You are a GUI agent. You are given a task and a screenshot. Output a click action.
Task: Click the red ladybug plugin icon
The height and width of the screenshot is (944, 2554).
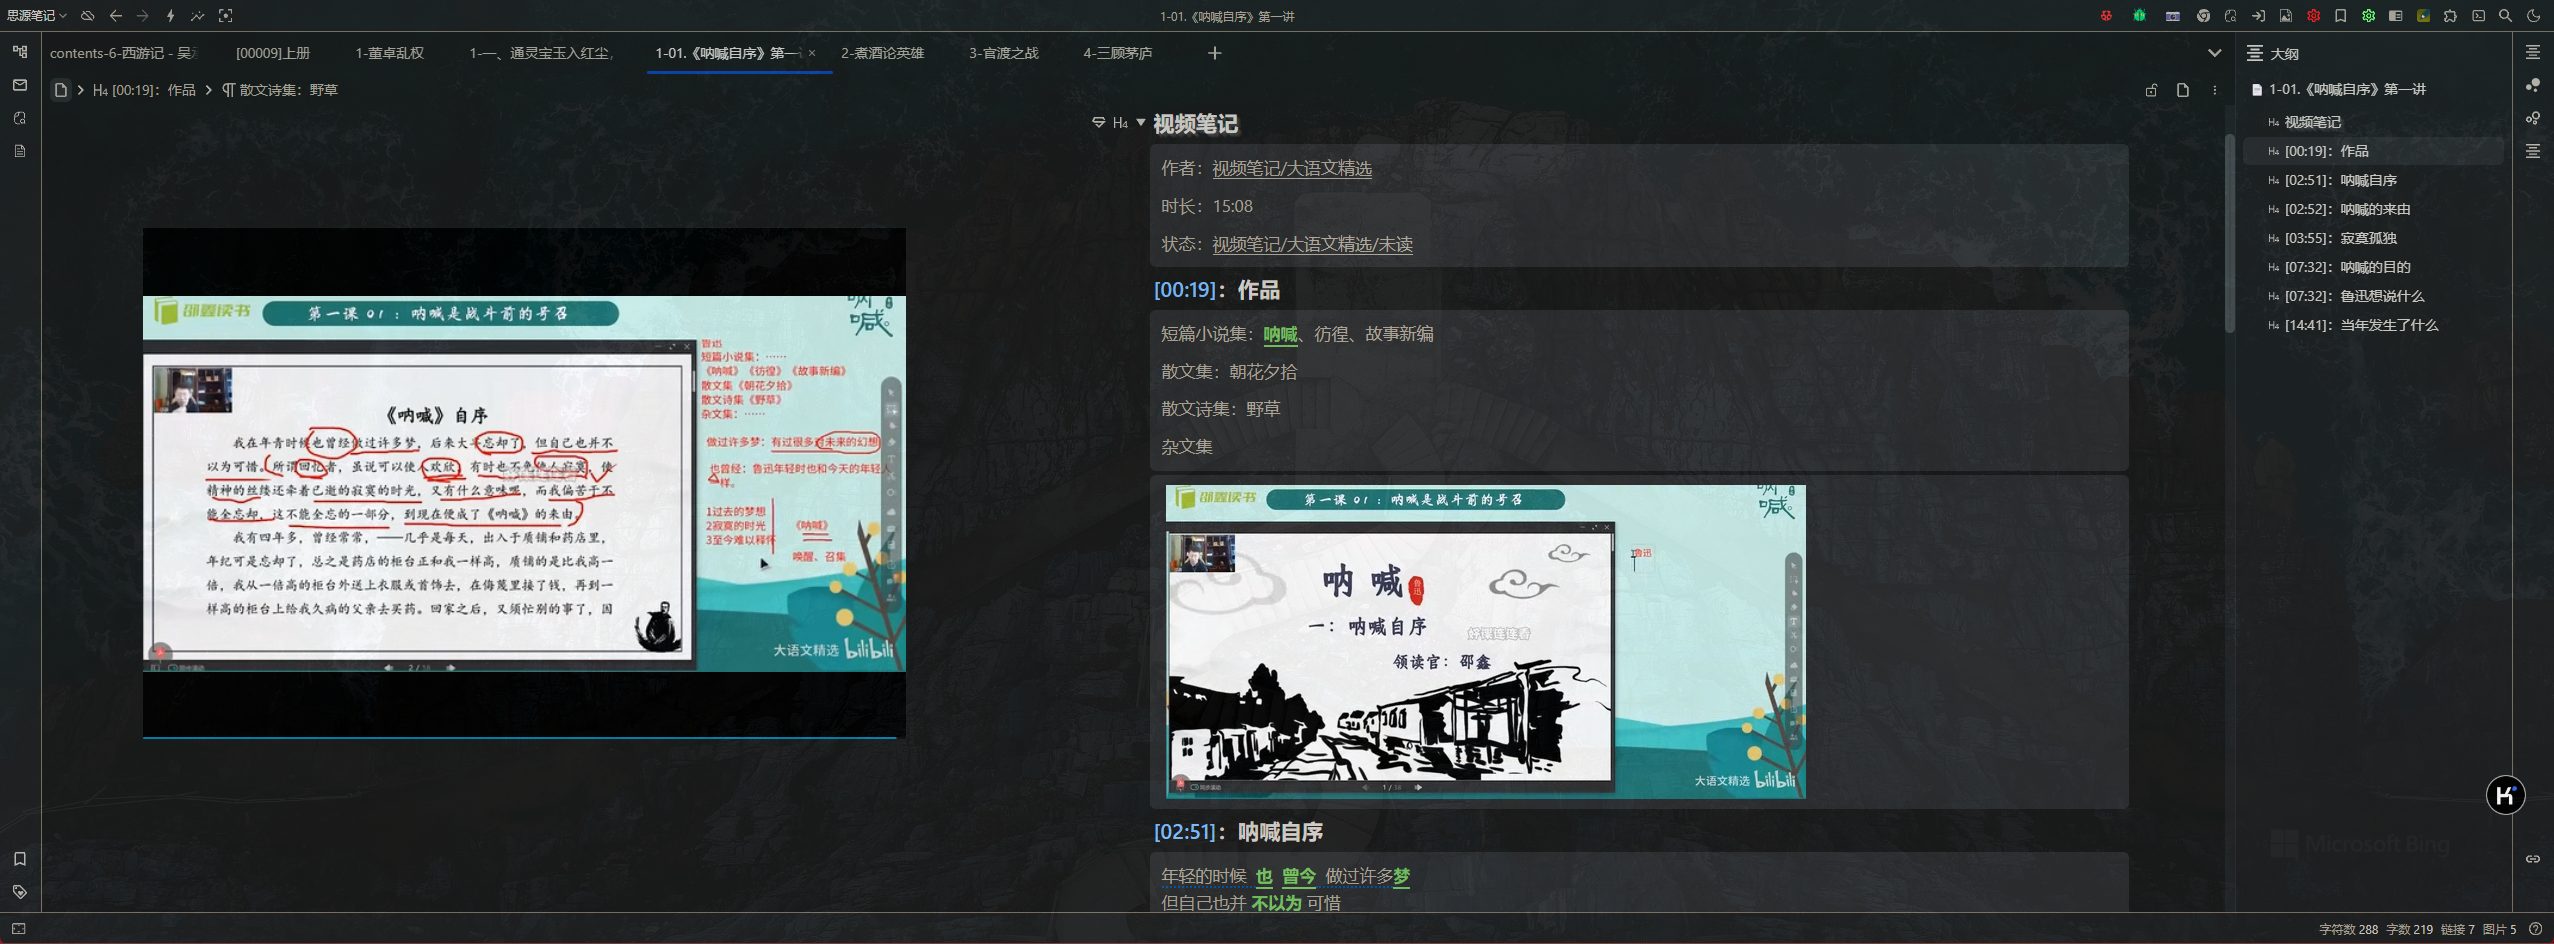pyautogui.click(x=2106, y=16)
